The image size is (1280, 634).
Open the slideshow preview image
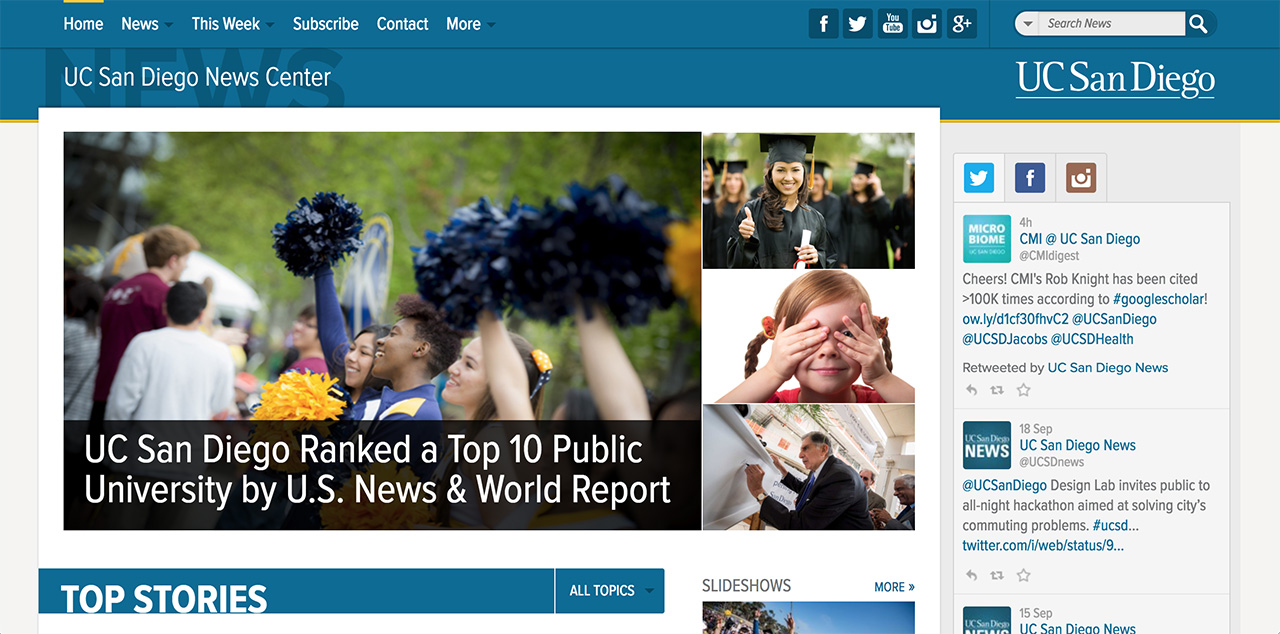[808, 617]
